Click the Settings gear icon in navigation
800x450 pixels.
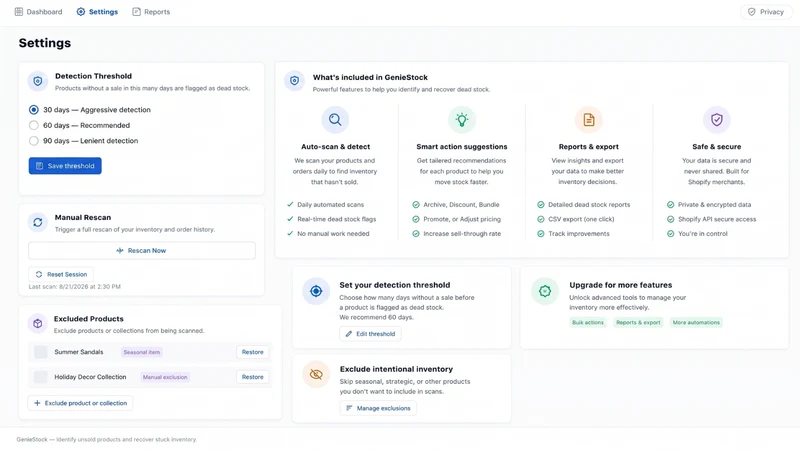click(x=81, y=12)
